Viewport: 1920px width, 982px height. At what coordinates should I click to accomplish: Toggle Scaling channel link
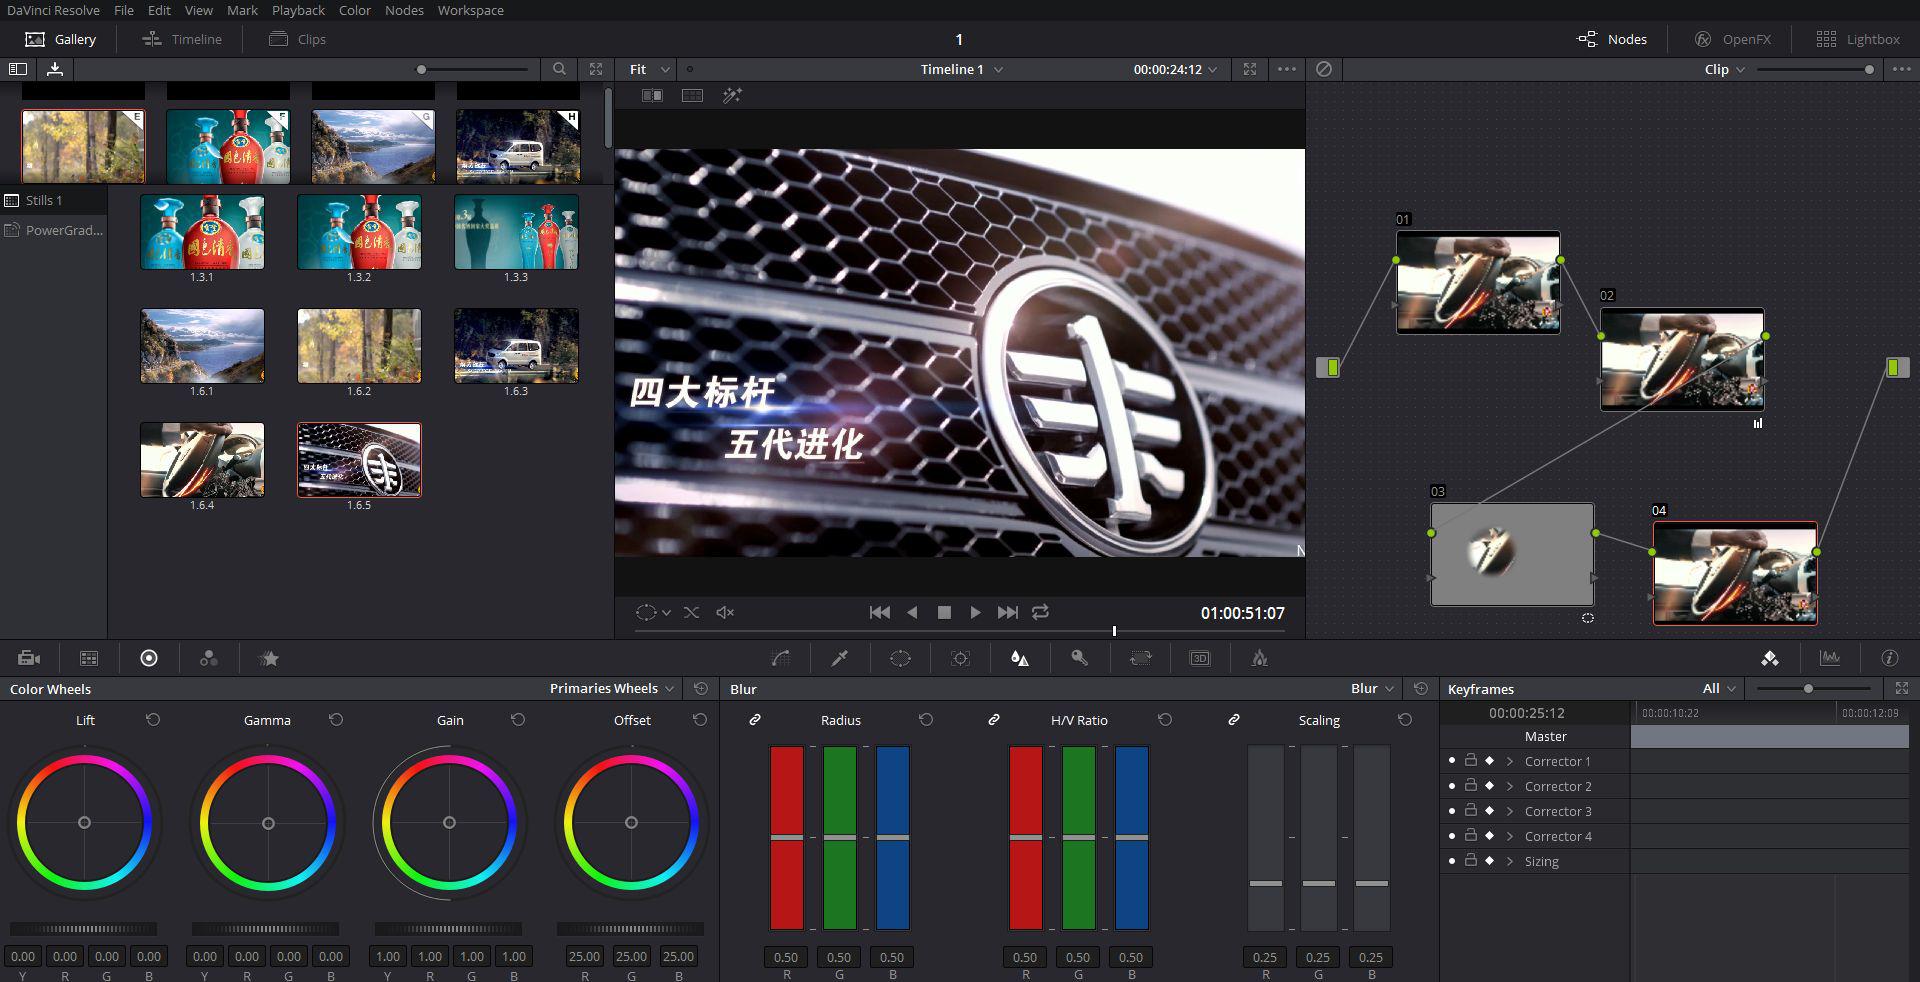click(x=1234, y=720)
